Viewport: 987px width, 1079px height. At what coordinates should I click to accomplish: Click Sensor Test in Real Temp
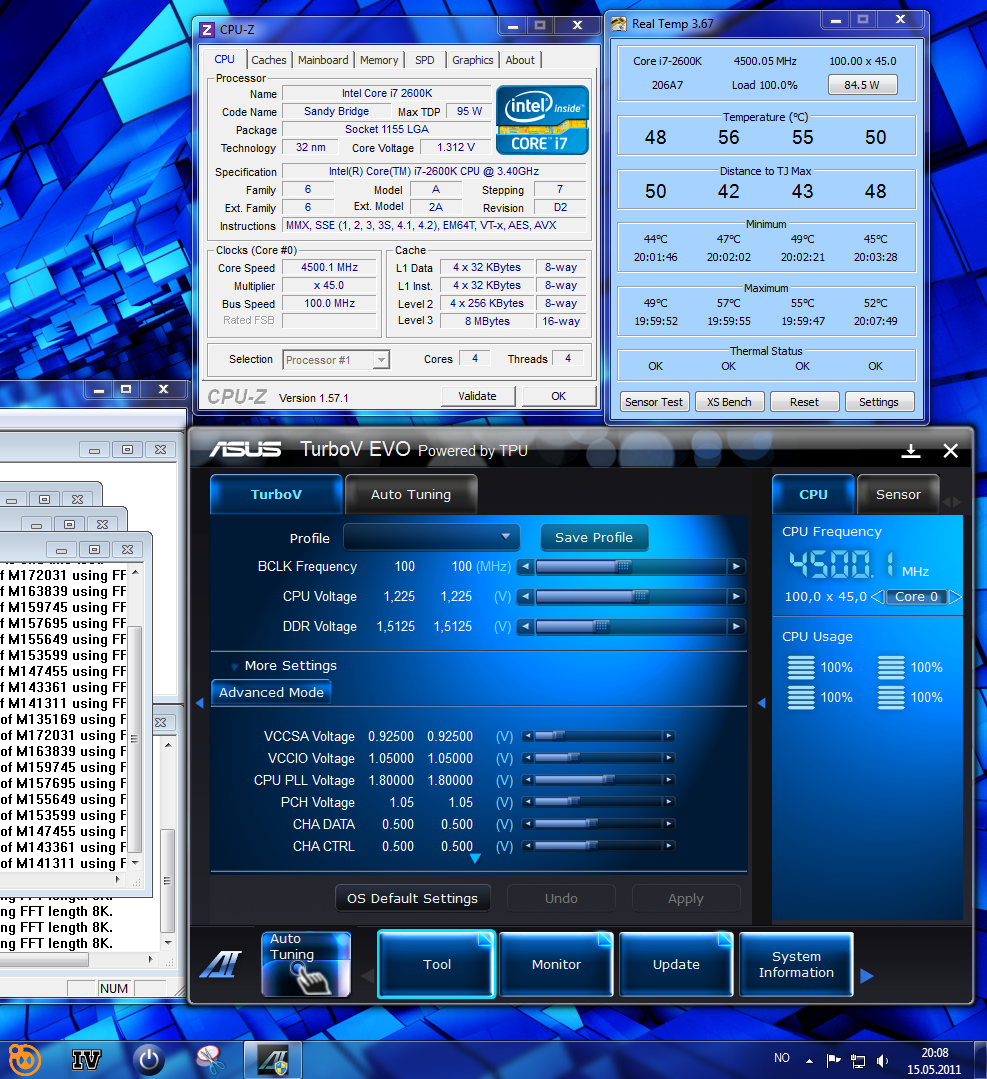click(x=654, y=402)
